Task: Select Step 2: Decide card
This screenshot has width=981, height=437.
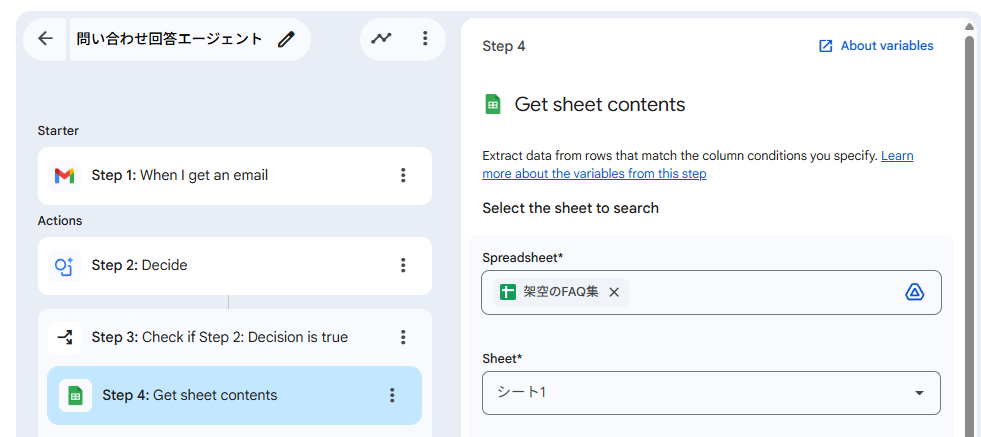Action: point(220,266)
